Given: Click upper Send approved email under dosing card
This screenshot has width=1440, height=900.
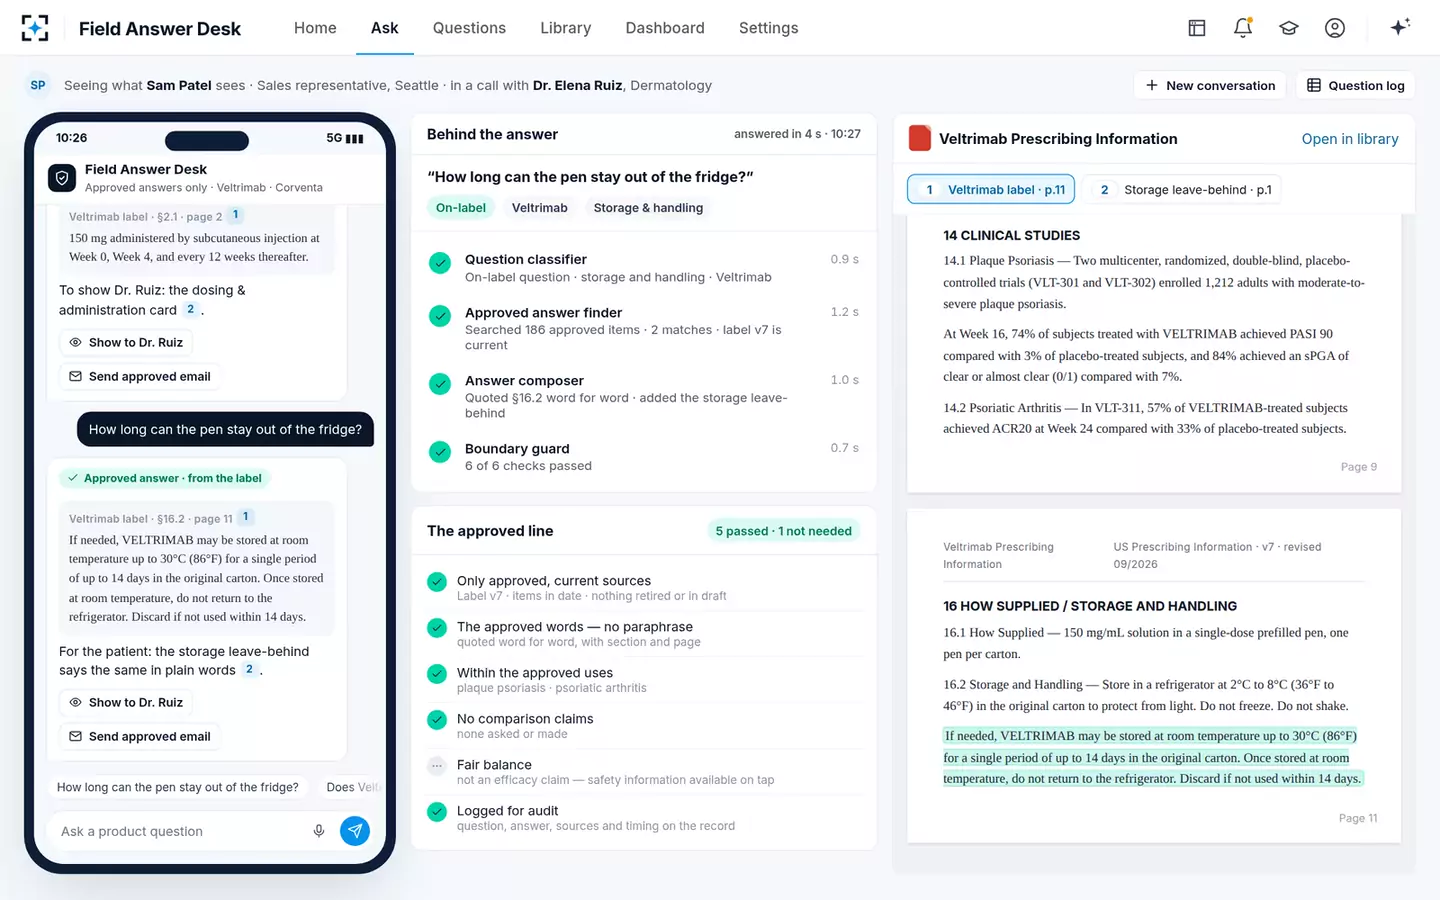Looking at the screenshot, I should click(140, 376).
